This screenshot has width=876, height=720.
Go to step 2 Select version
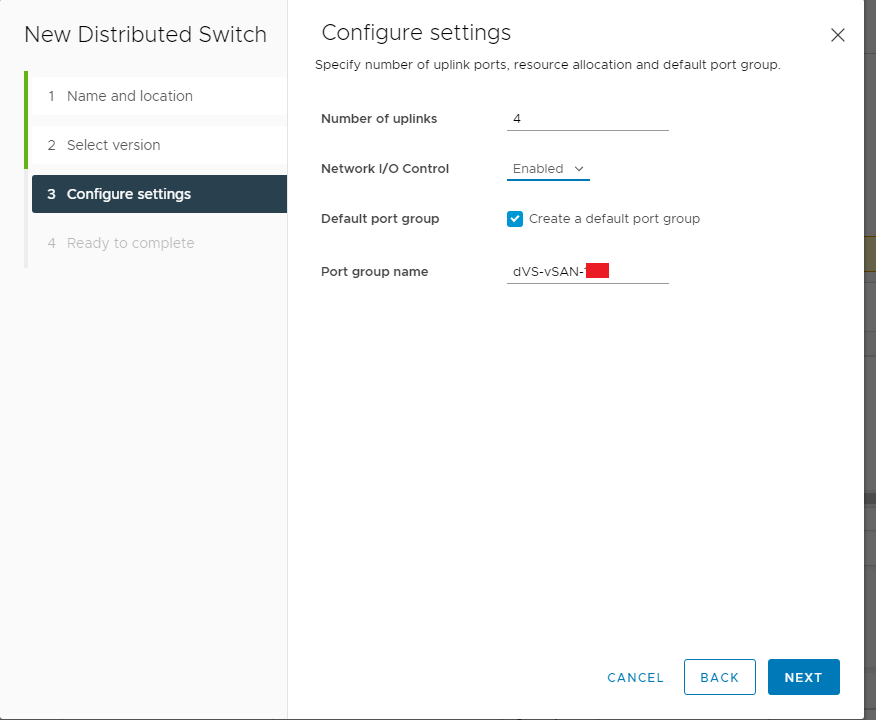coord(159,145)
